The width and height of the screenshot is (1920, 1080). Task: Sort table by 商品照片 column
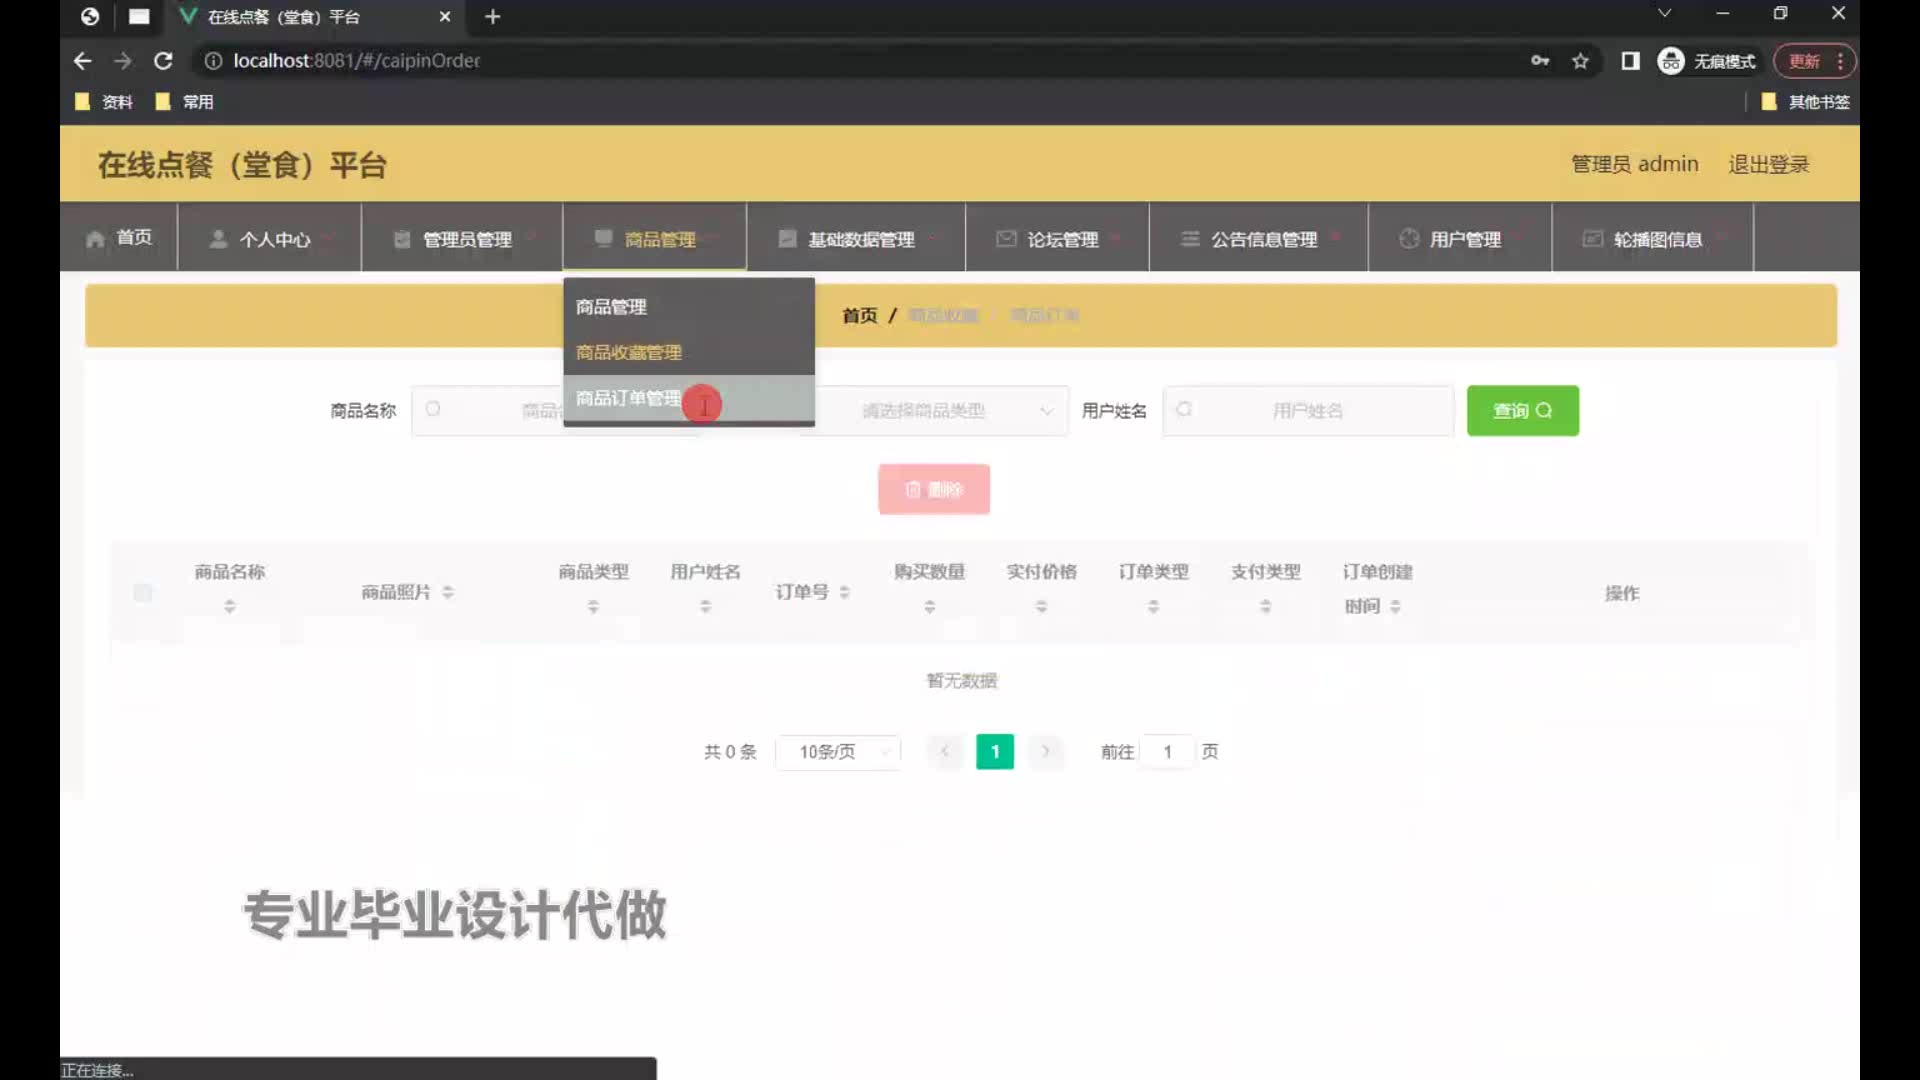(448, 592)
